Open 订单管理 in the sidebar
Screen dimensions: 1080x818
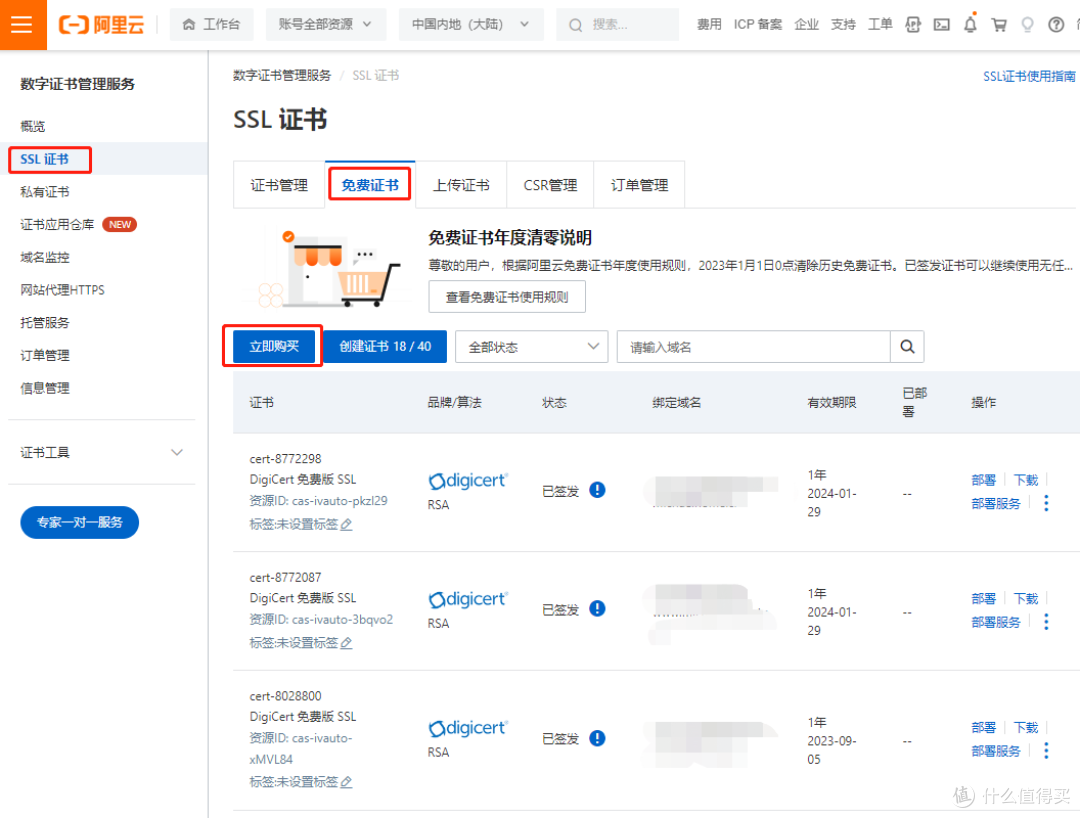click(45, 355)
